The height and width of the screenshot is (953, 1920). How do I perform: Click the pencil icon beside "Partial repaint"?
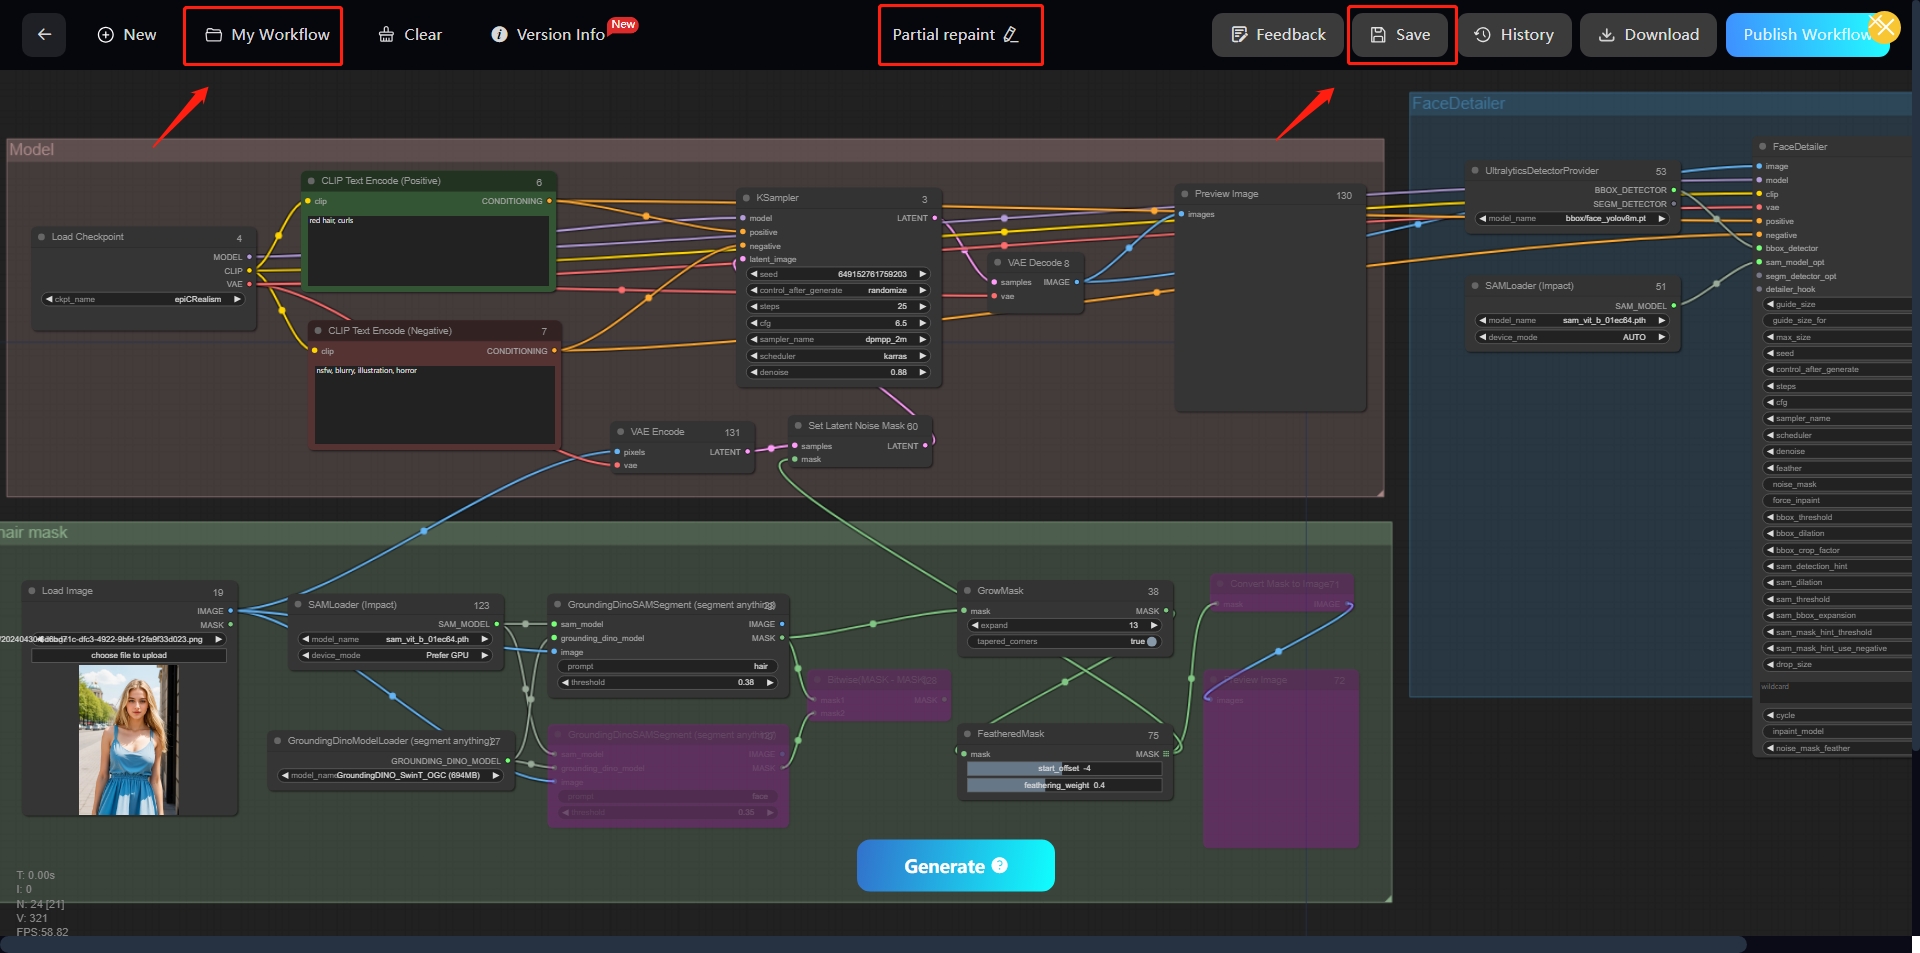[x=1011, y=34]
